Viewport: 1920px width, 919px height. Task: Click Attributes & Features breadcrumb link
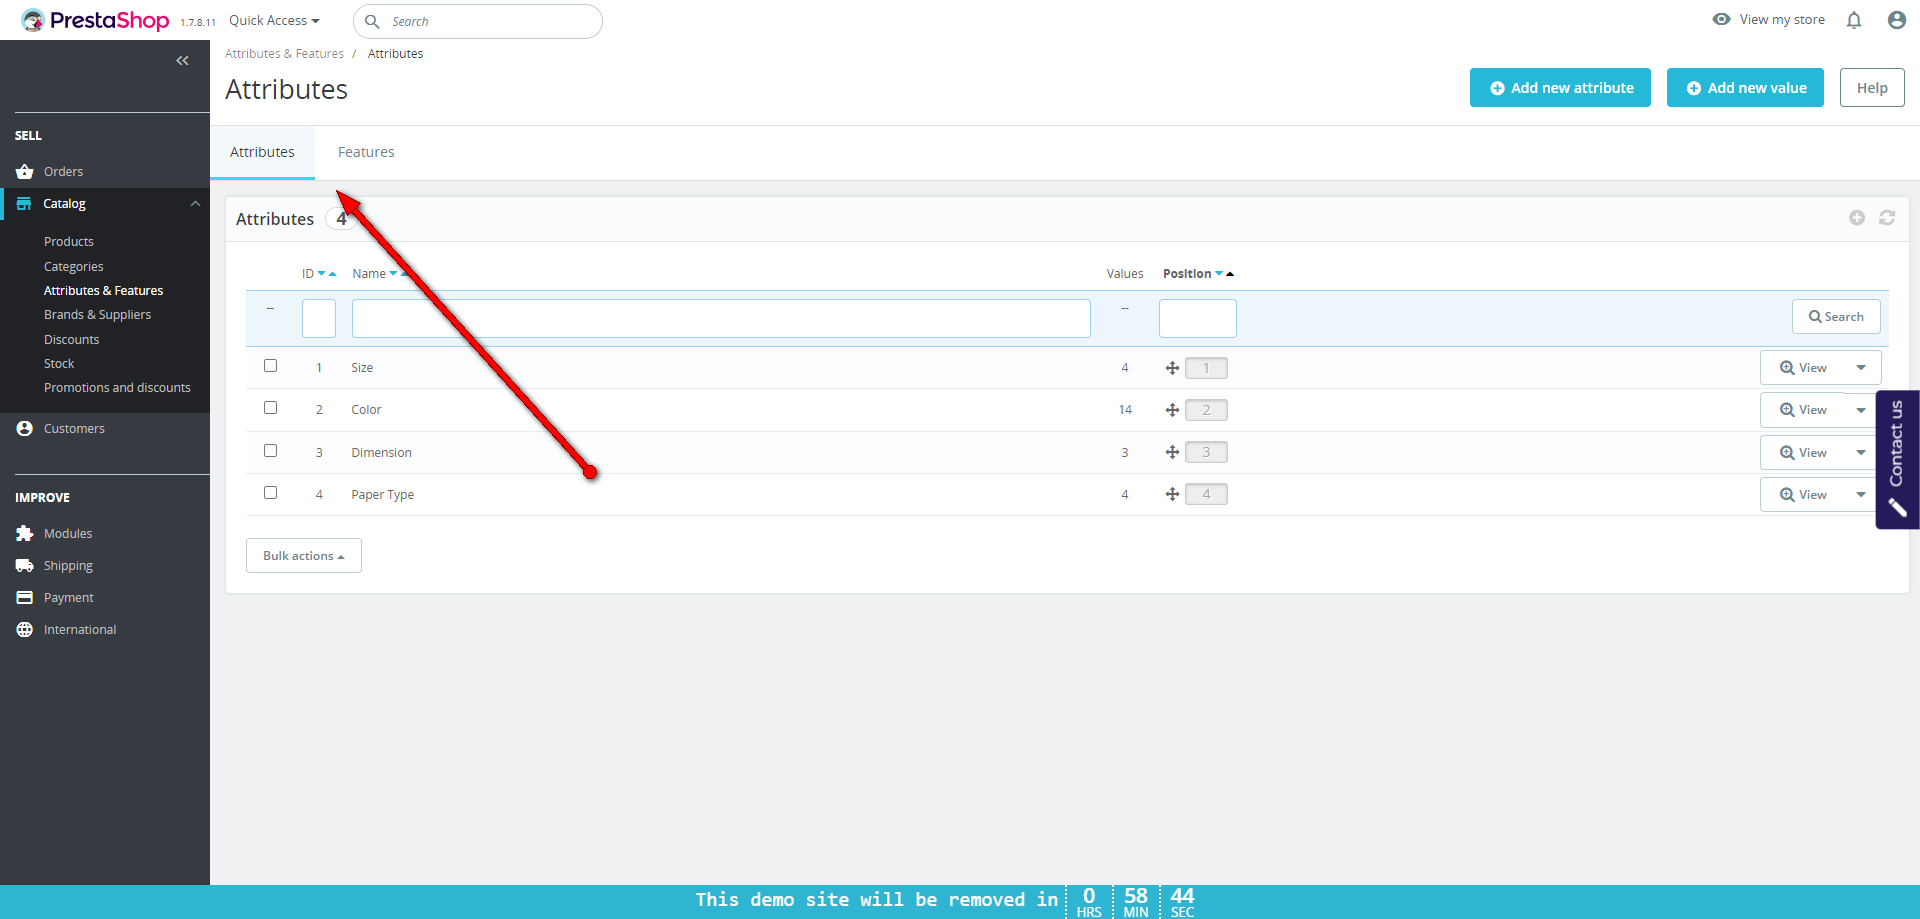pyautogui.click(x=284, y=54)
